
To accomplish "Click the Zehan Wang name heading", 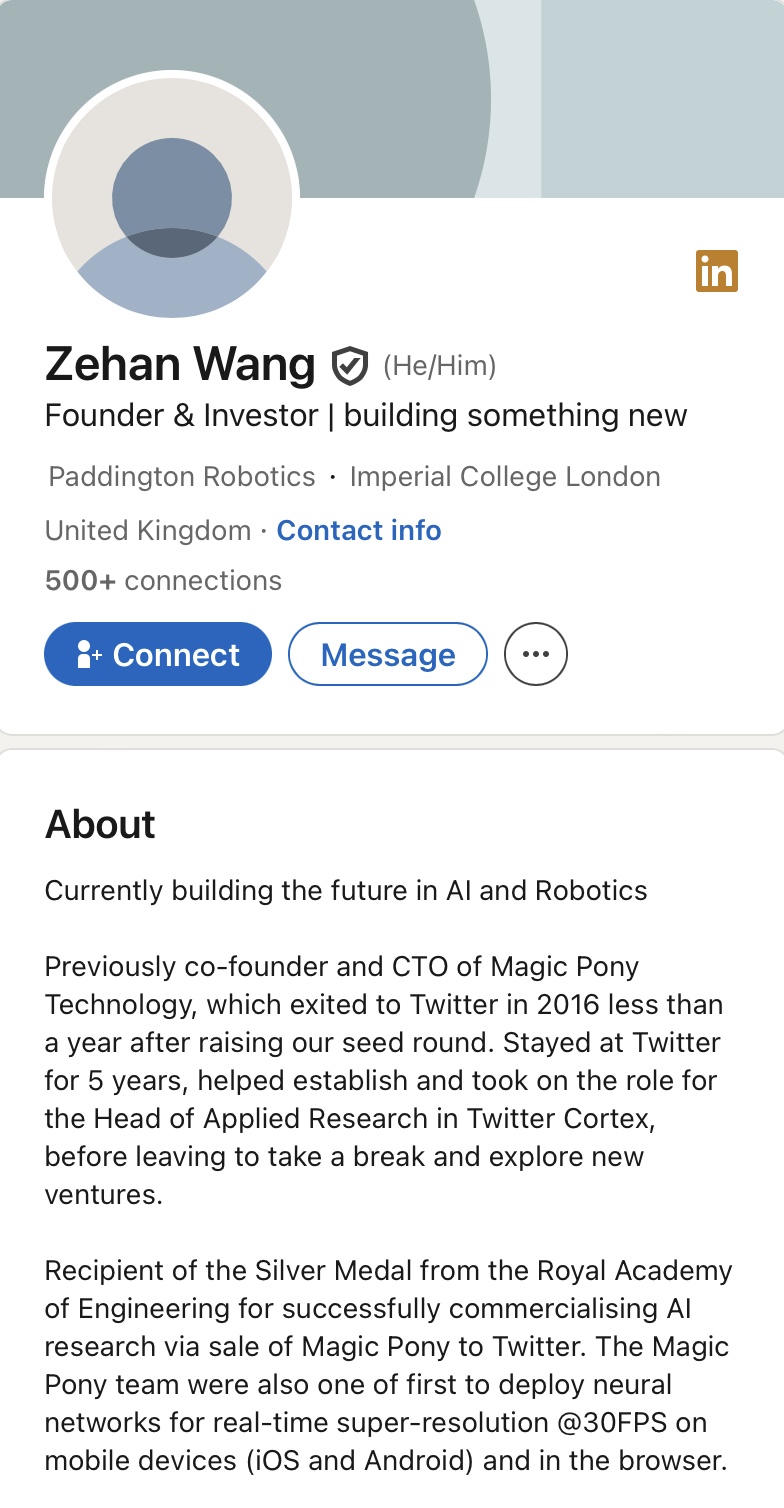I will pyautogui.click(x=180, y=364).
